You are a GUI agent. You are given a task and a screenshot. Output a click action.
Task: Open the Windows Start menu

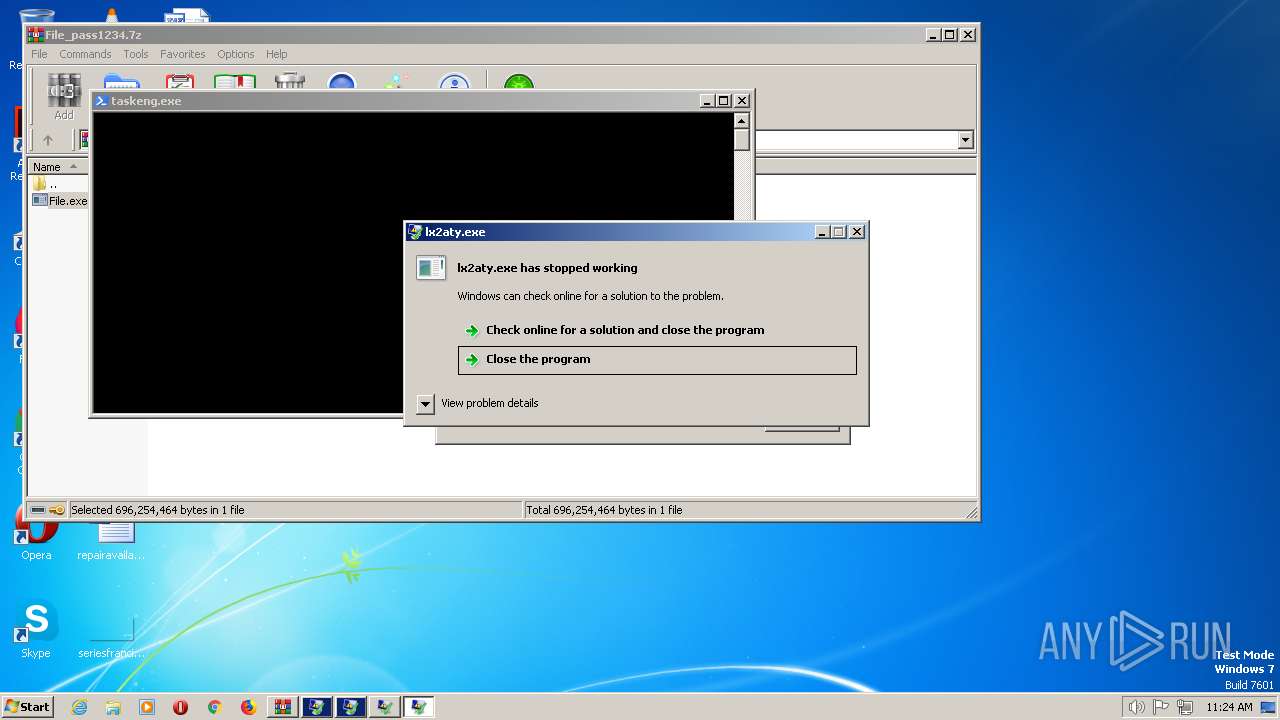point(28,707)
